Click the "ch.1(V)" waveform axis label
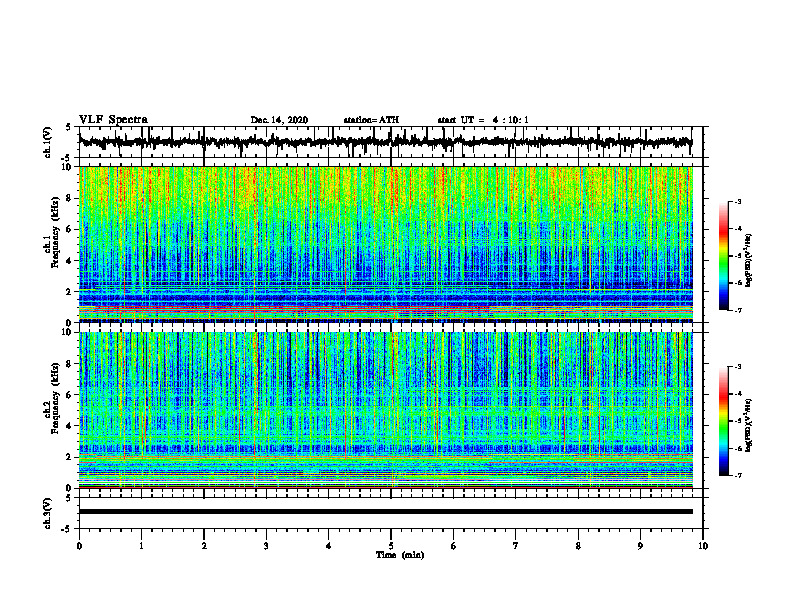 point(48,142)
